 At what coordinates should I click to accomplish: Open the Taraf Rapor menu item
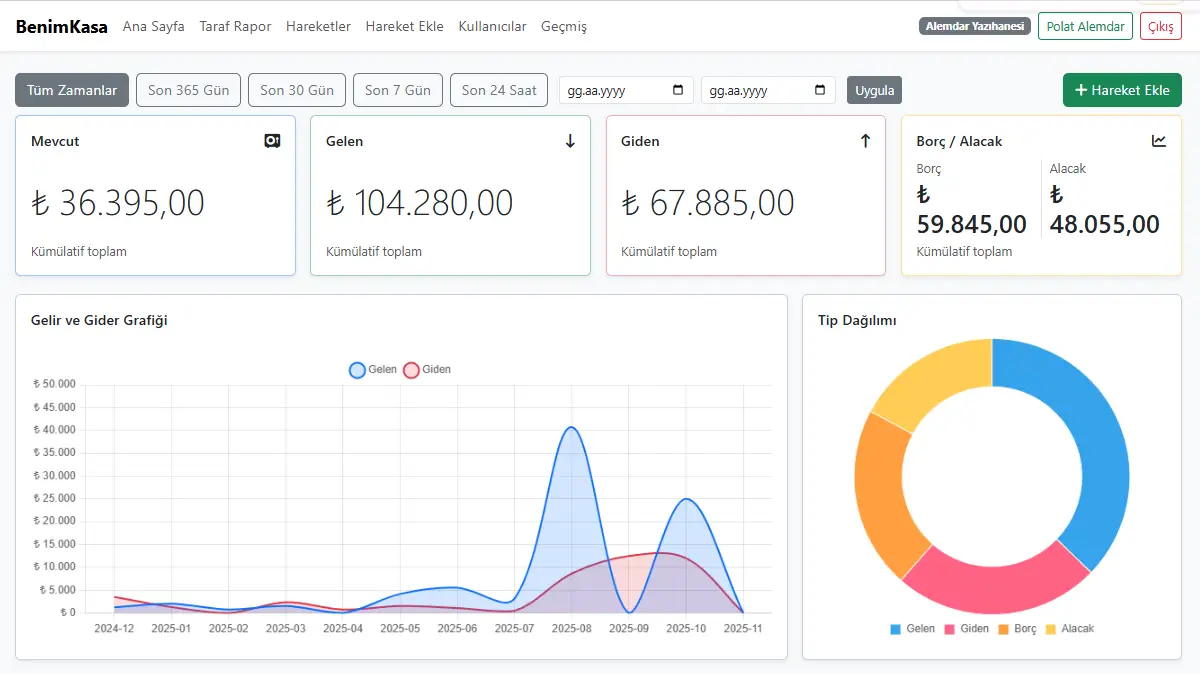click(235, 27)
